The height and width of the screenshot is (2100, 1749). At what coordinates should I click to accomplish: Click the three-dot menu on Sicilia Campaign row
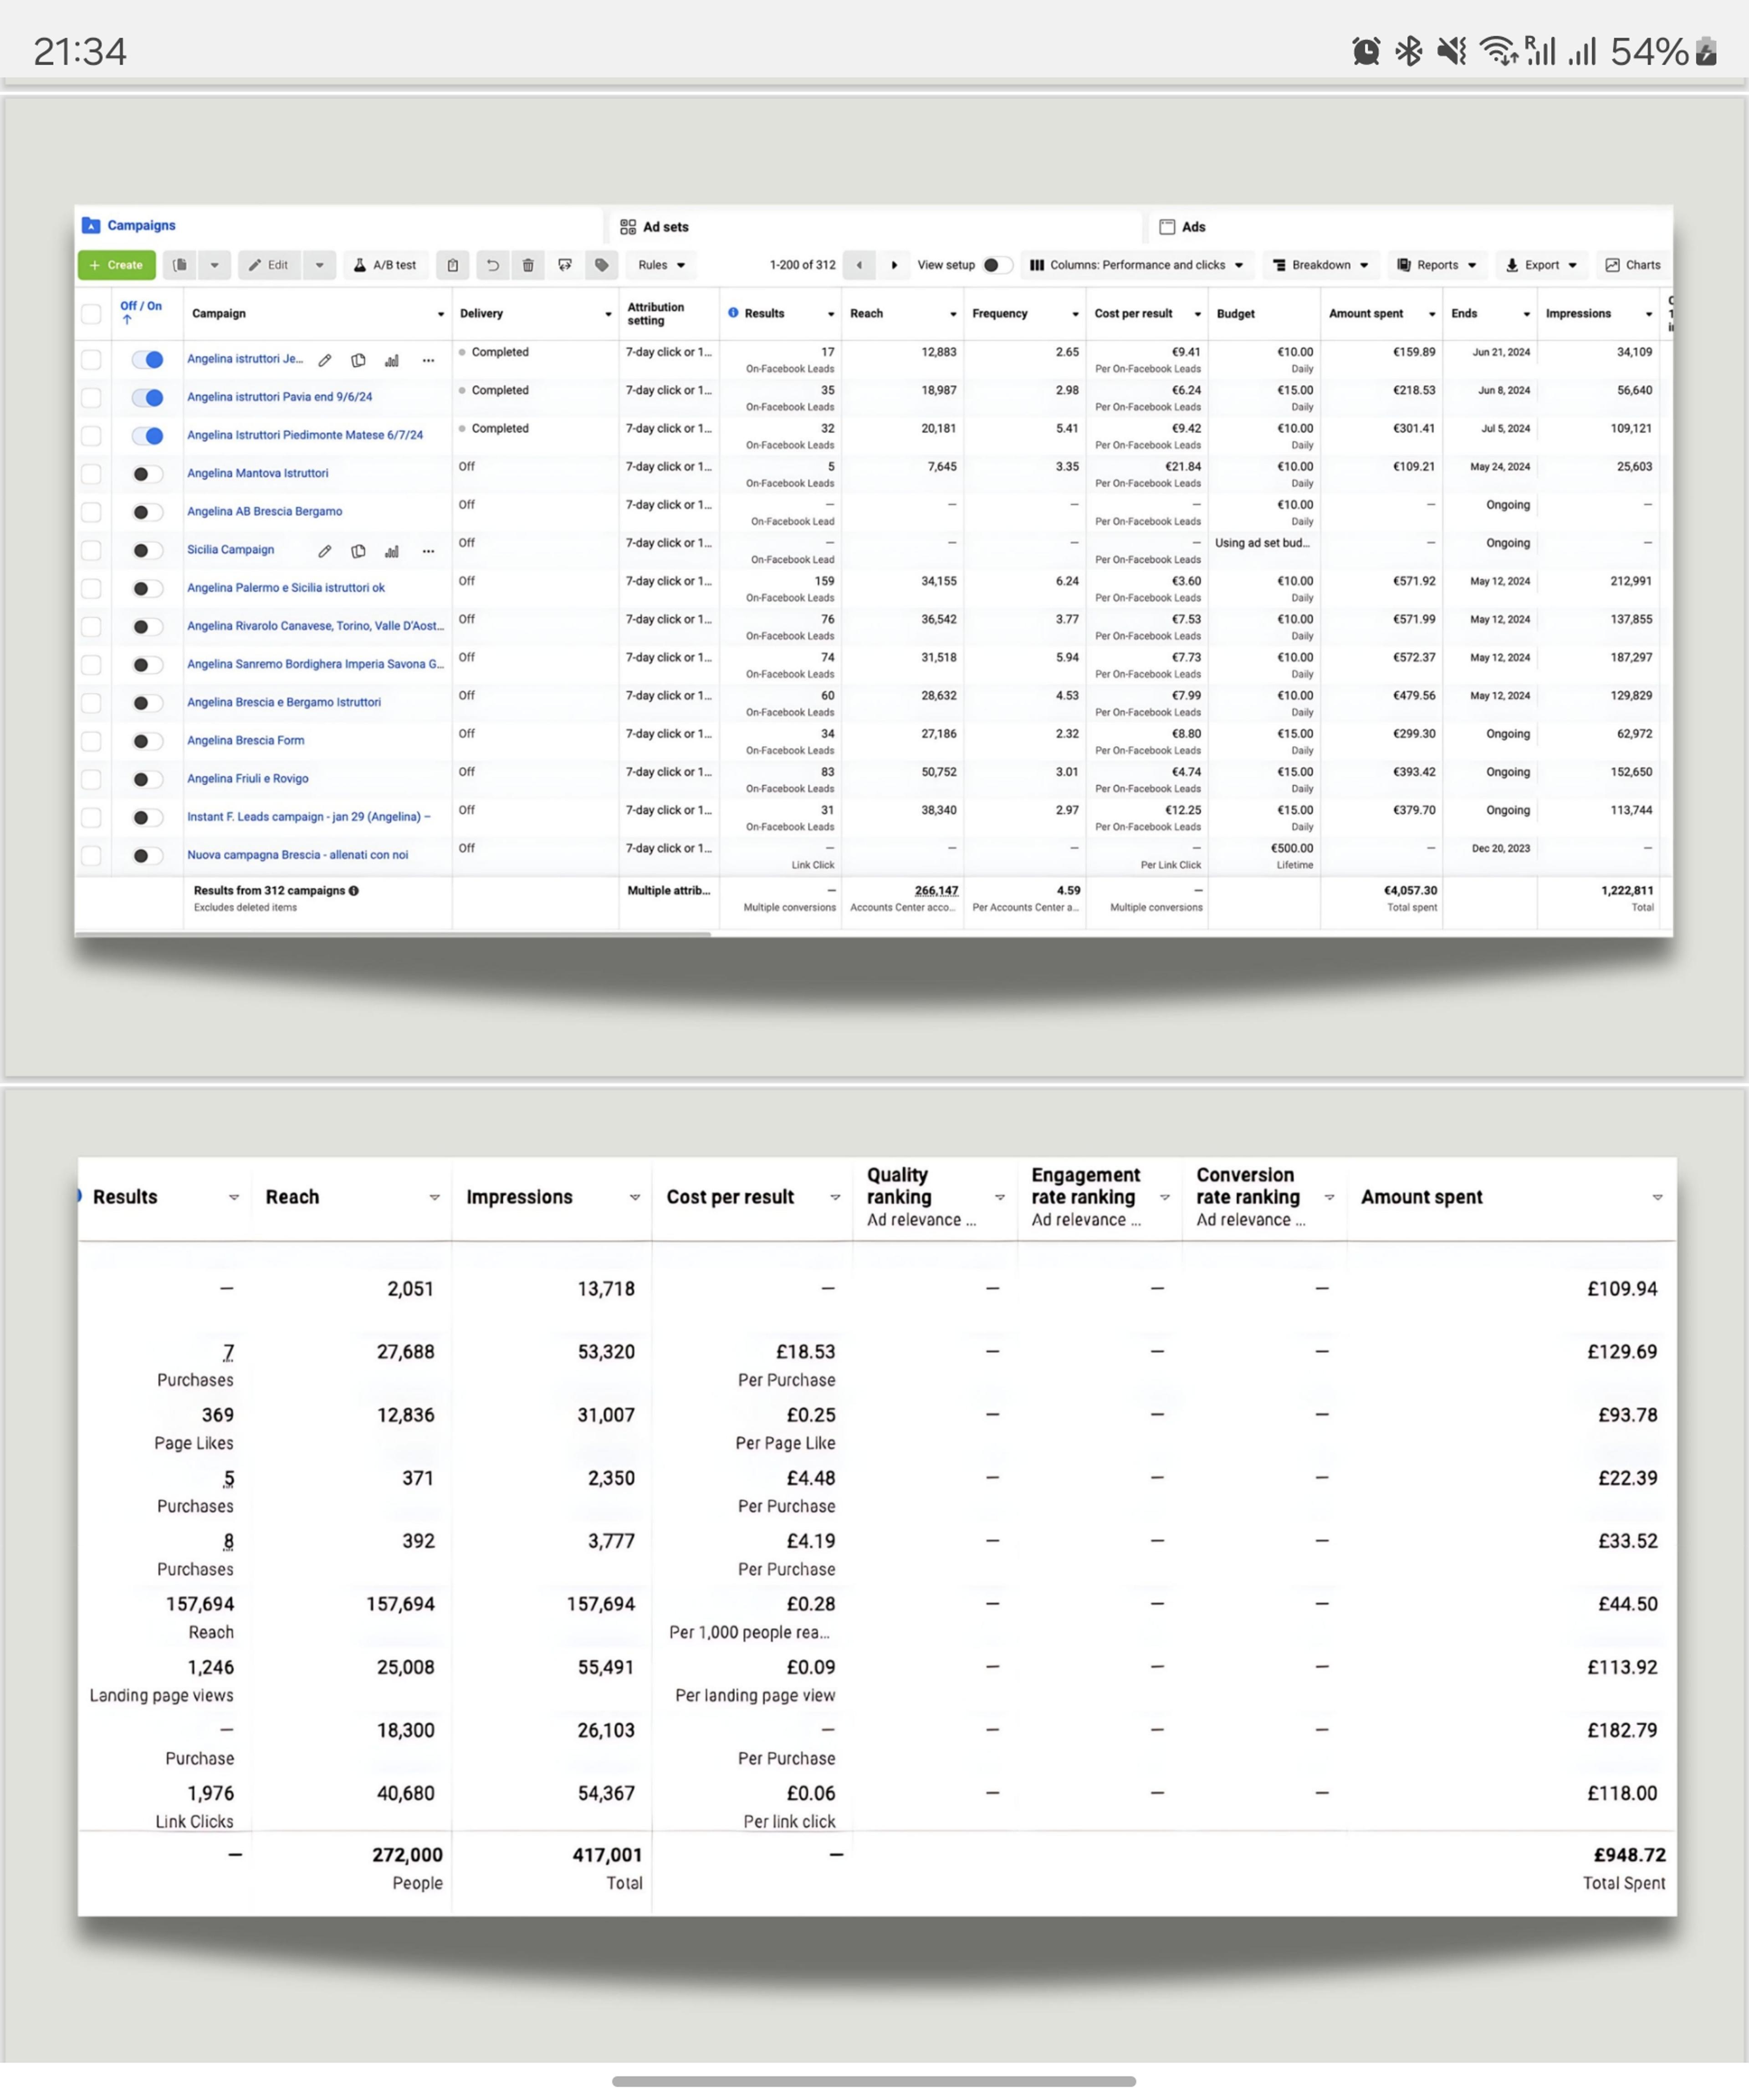point(428,551)
